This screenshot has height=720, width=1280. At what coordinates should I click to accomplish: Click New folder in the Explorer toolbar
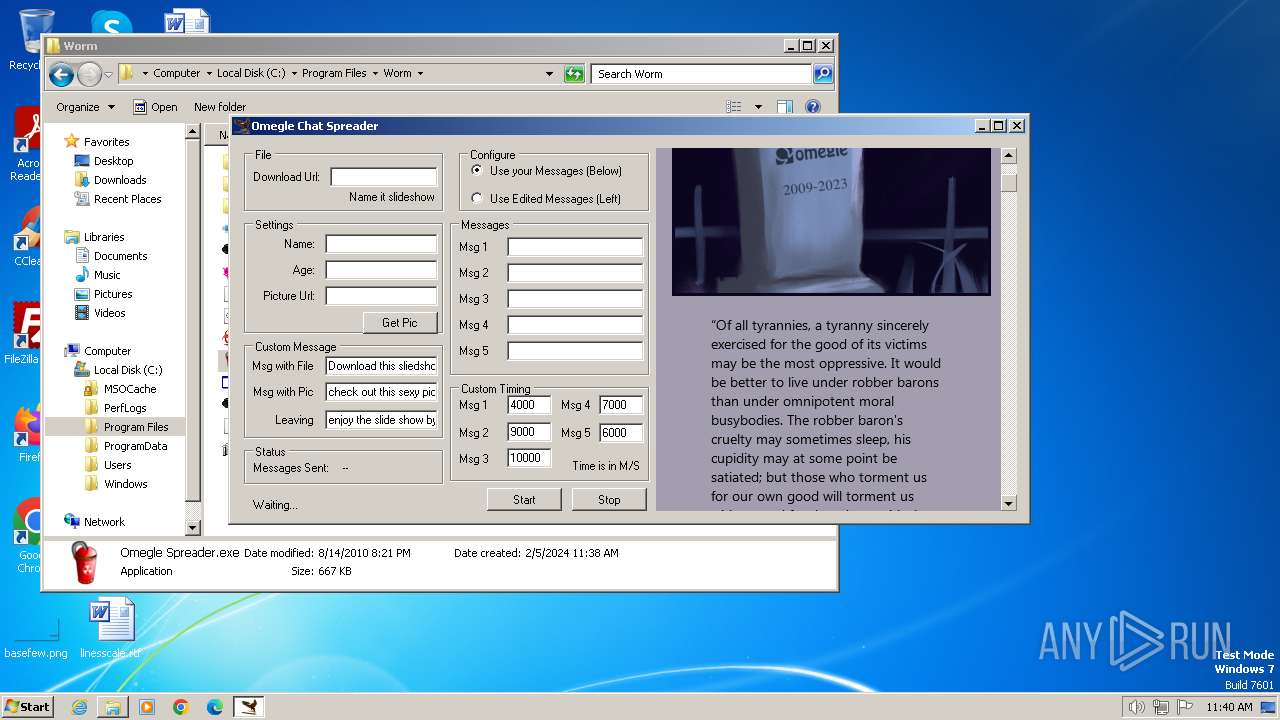(x=220, y=107)
